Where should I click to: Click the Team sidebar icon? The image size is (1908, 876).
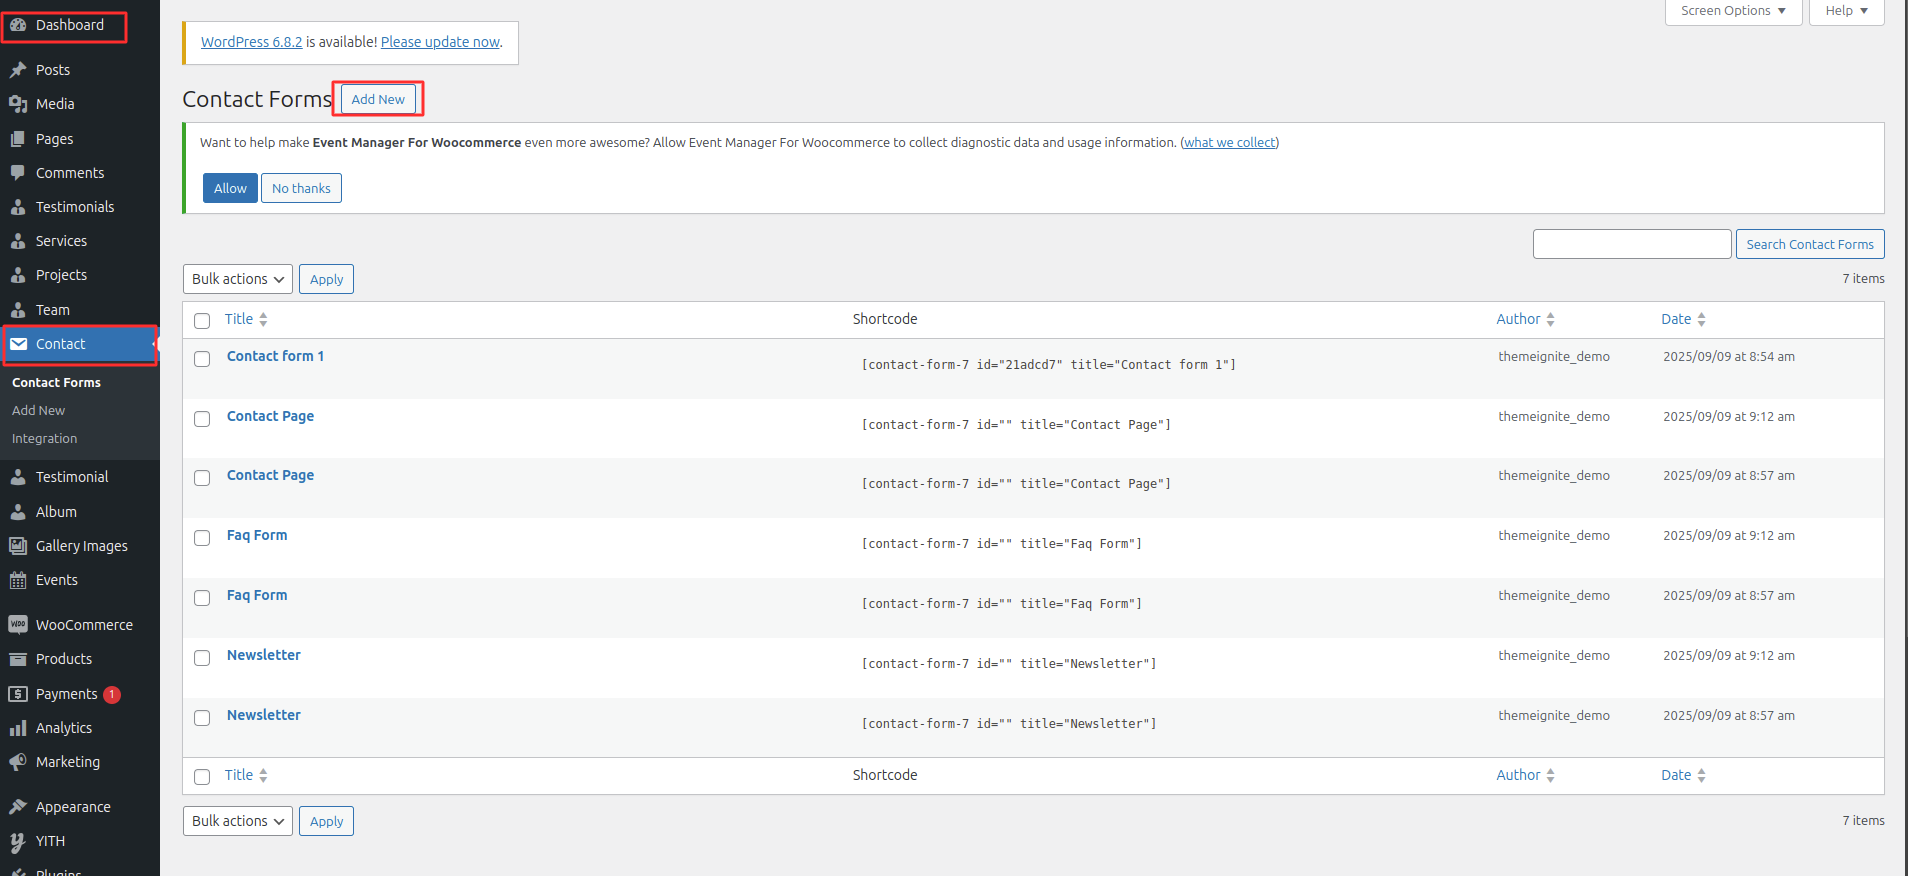pyautogui.click(x=18, y=310)
